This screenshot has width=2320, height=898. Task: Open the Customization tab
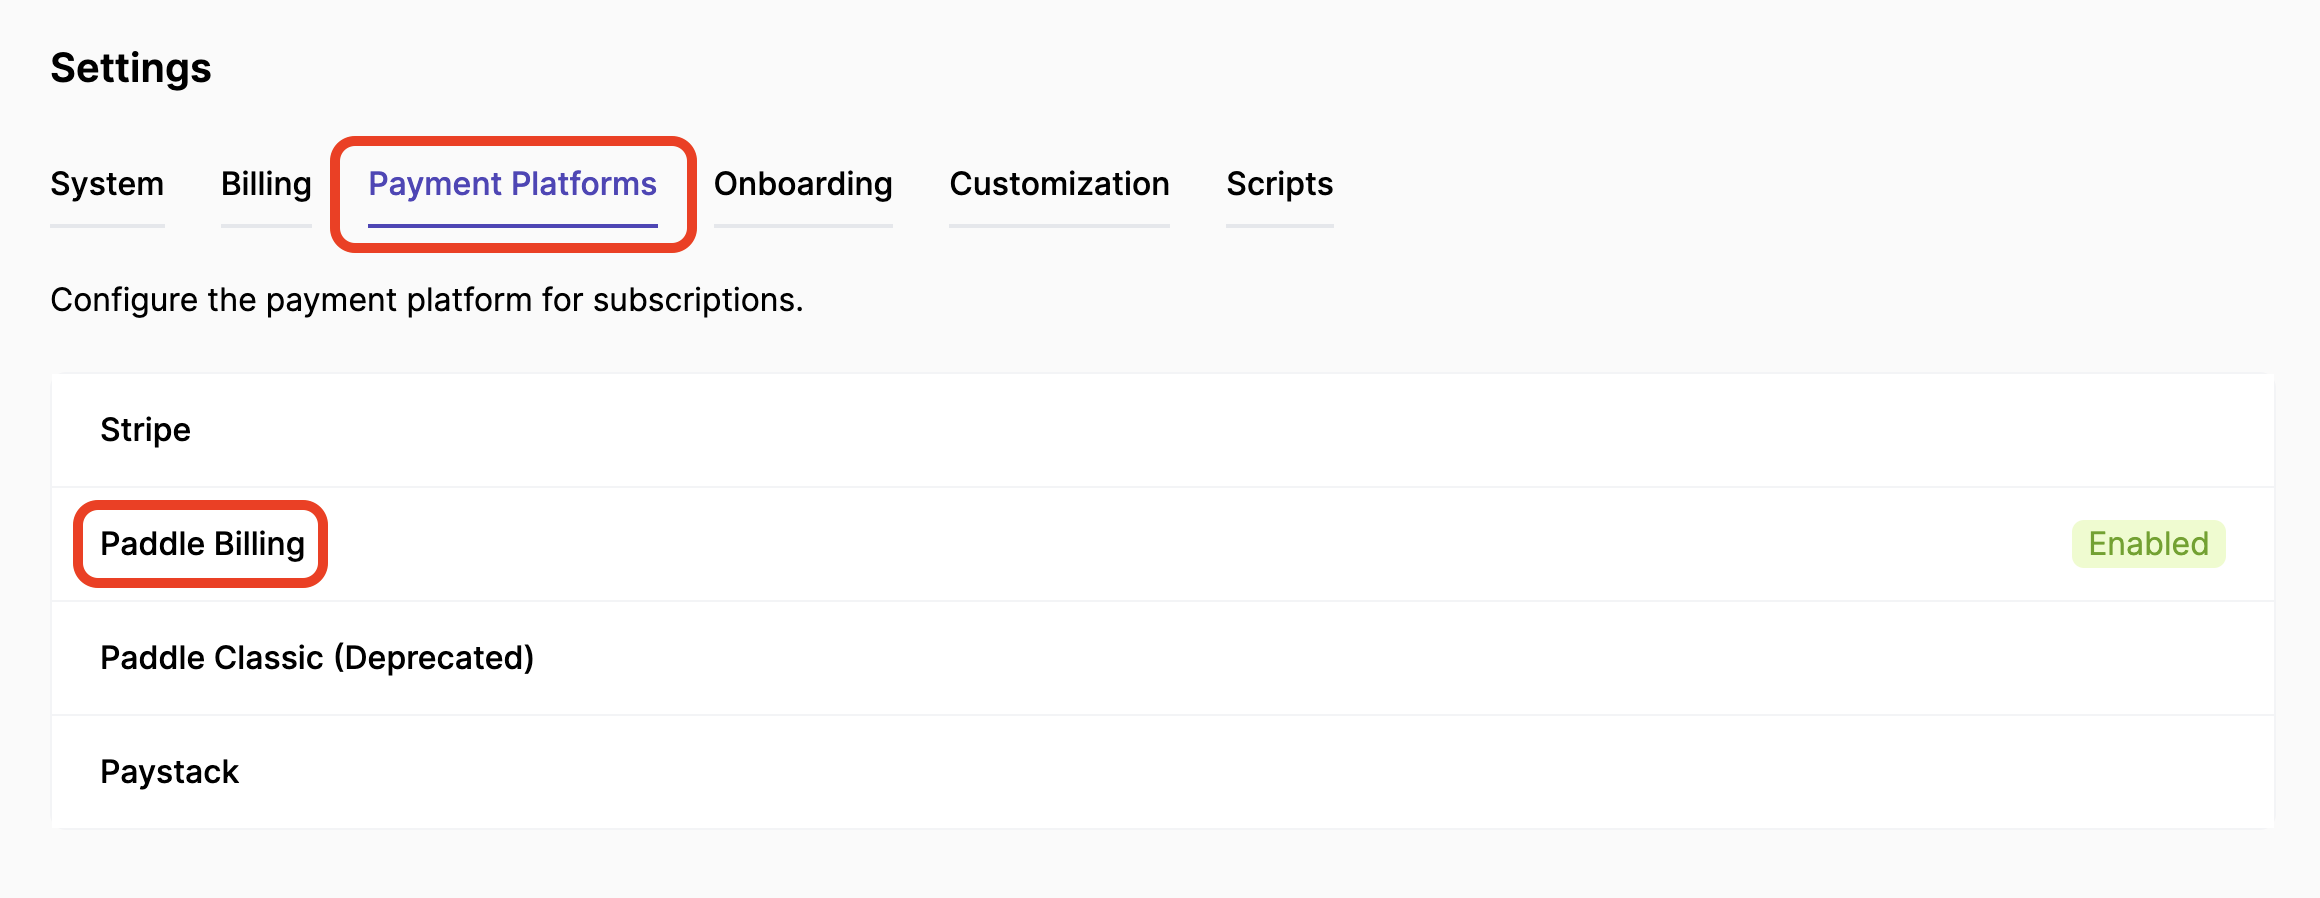(1059, 184)
